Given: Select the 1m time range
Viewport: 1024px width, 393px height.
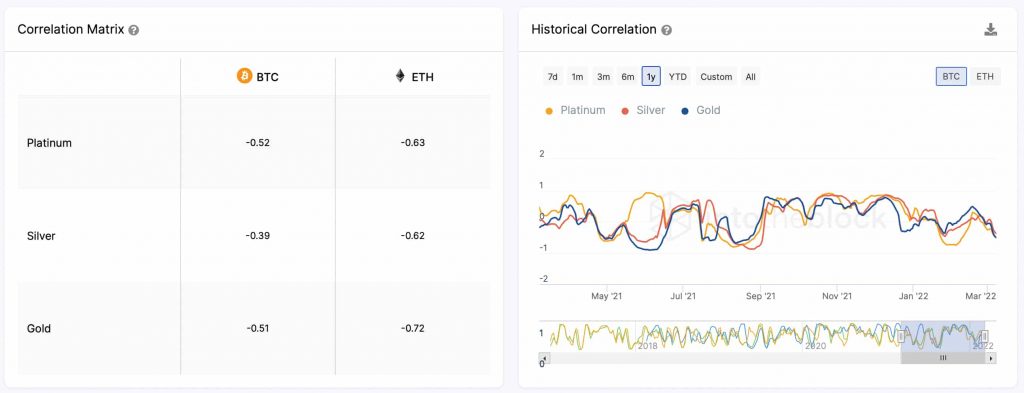Looking at the screenshot, I should pos(577,76).
